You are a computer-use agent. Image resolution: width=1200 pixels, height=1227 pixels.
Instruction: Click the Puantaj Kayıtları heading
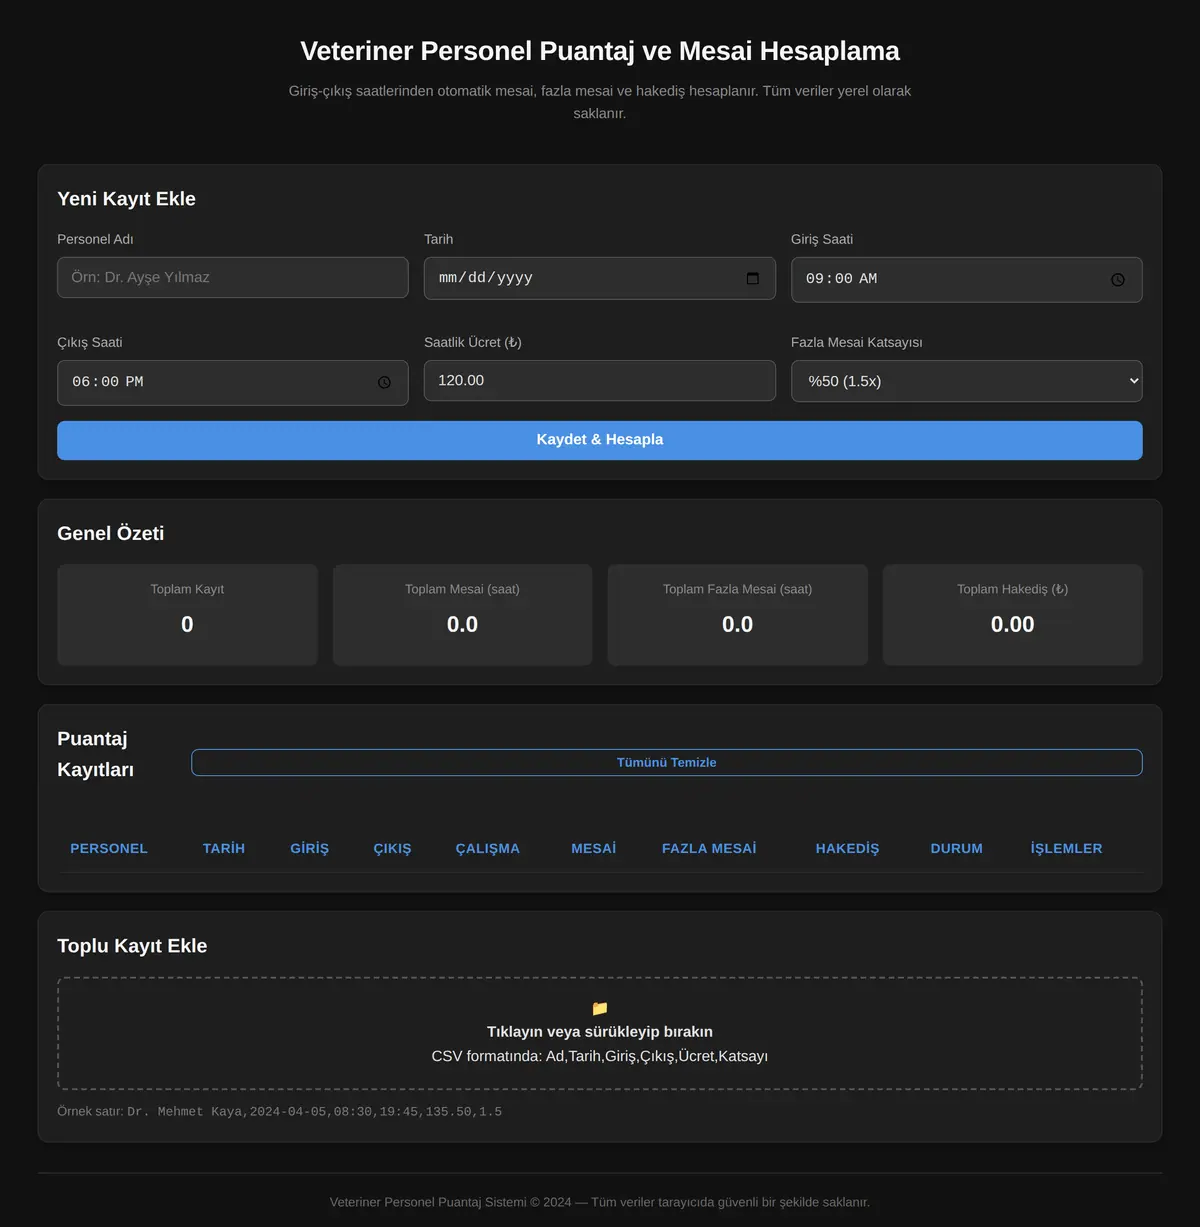(x=95, y=754)
